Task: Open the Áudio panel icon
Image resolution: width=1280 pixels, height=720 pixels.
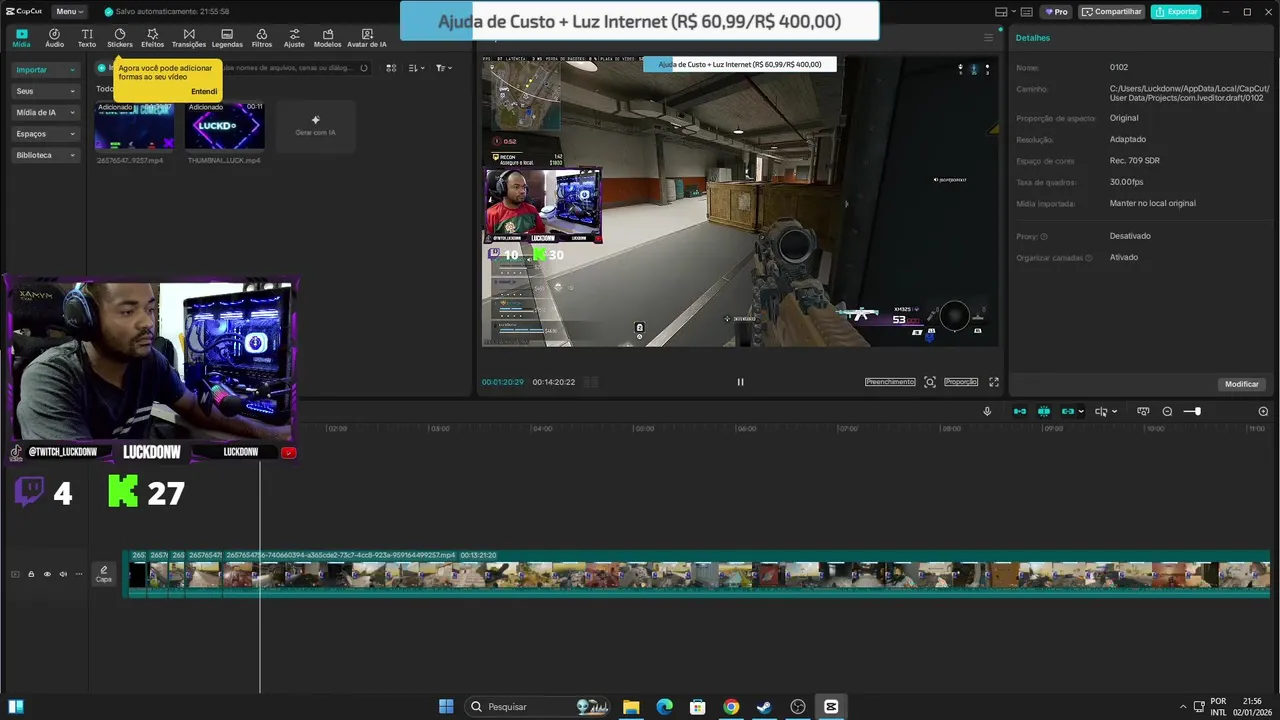Action: coord(54,38)
